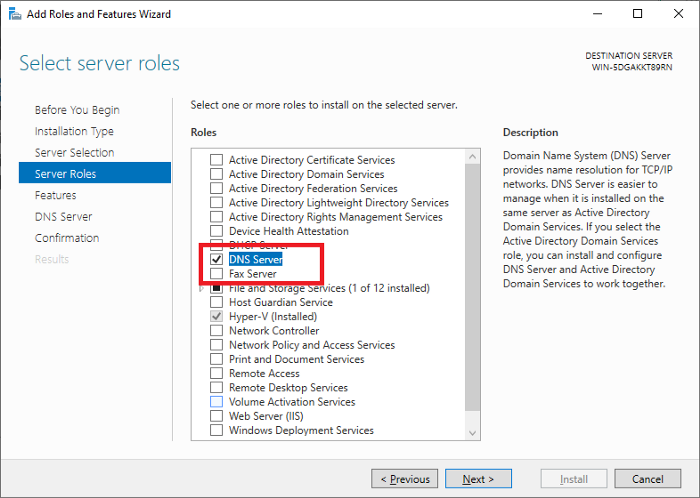Go to the Before You Begin step
700x498 pixels.
pos(77,110)
